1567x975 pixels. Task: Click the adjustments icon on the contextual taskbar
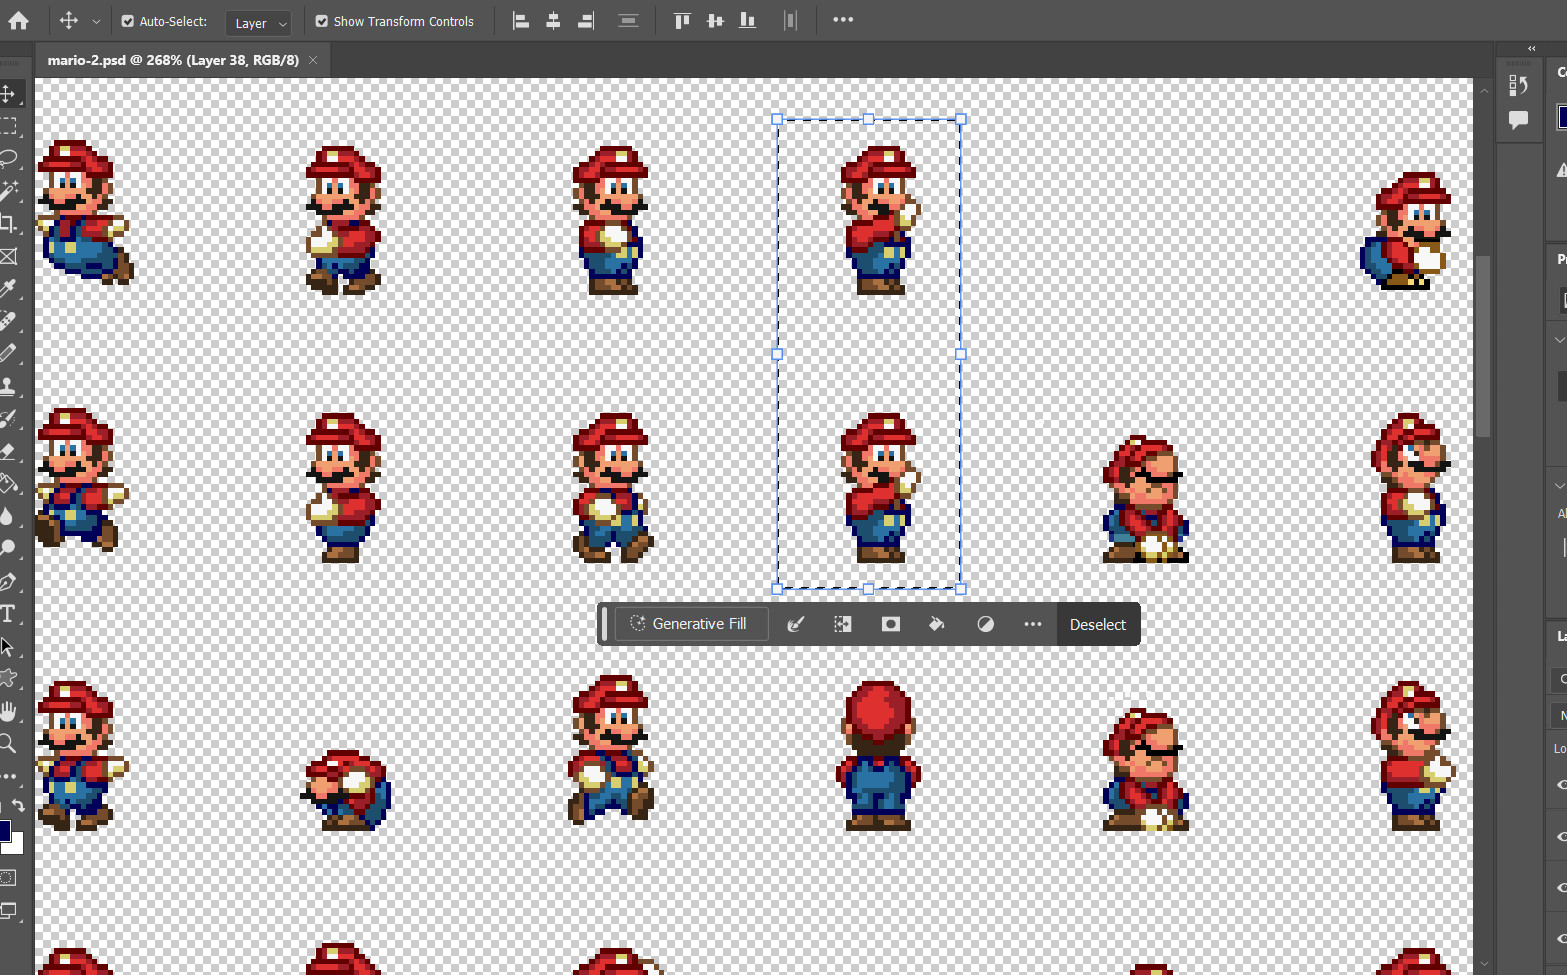985,624
